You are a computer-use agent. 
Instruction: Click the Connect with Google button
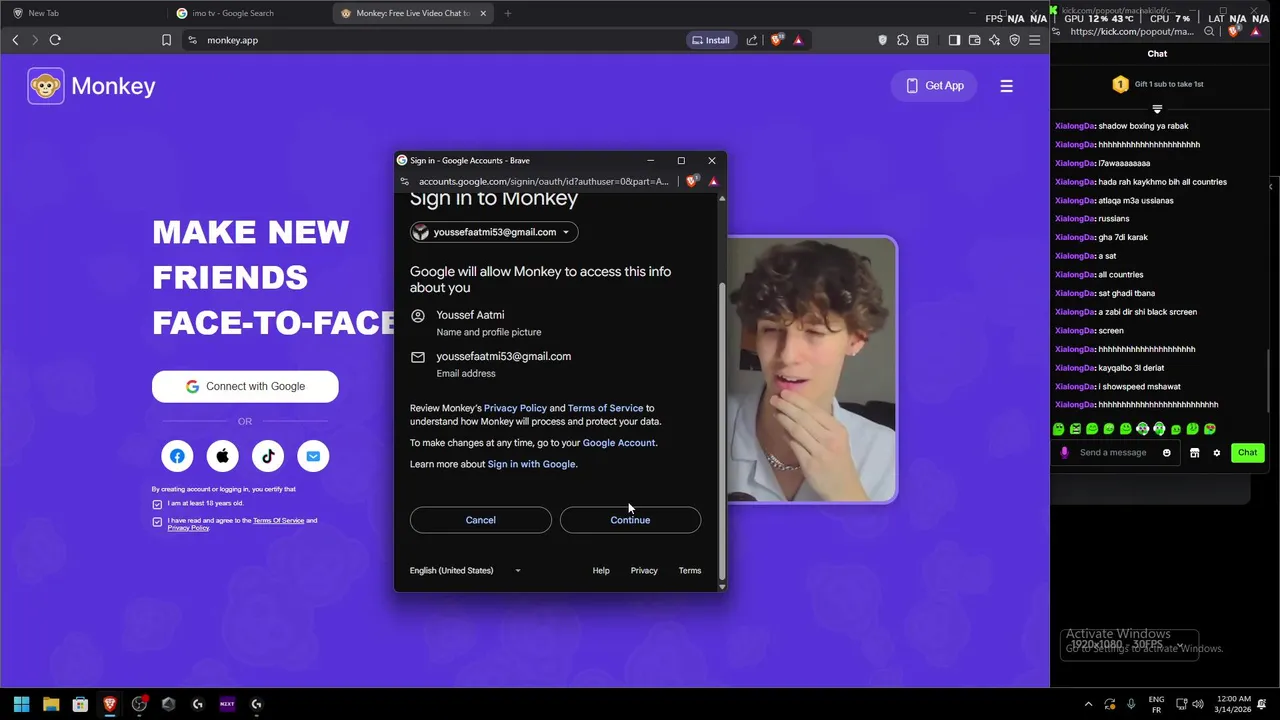(x=245, y=387)
